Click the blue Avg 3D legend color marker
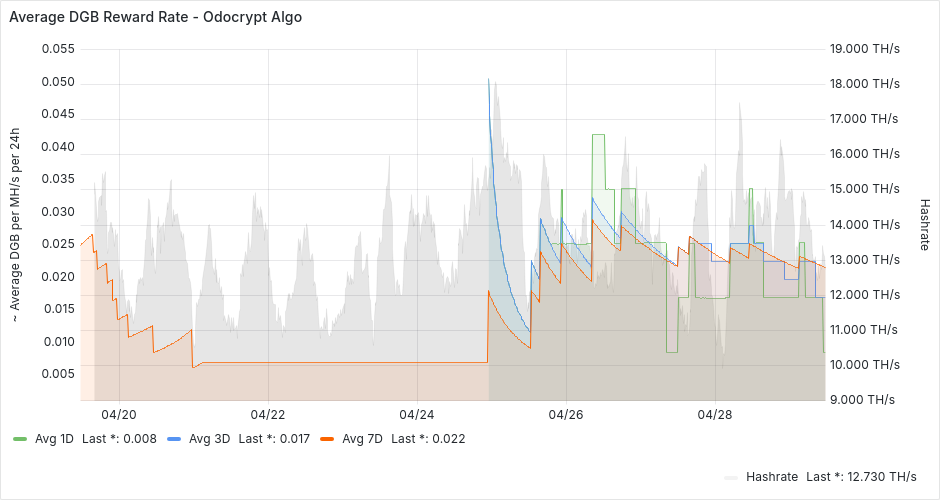The height and width of the screenshot is (500, 940). pyautogui.click(x=174, y=438)
